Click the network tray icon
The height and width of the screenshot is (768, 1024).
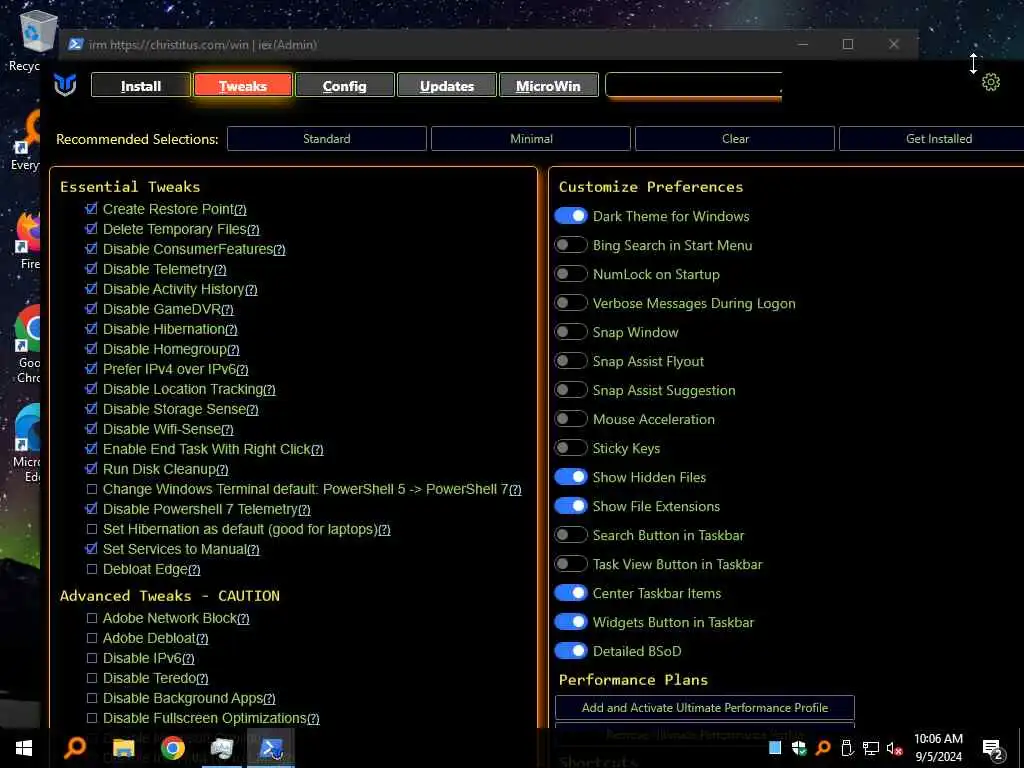tap(871, 748)
